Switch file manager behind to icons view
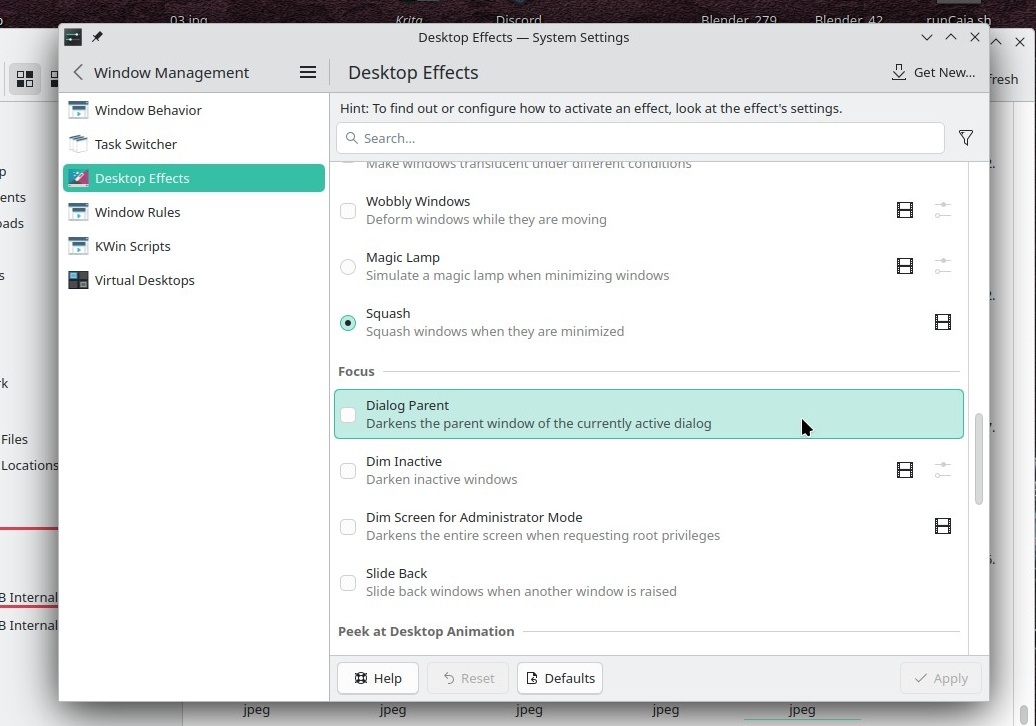Viewport: 1036px width, 726px height. (25, 79)
